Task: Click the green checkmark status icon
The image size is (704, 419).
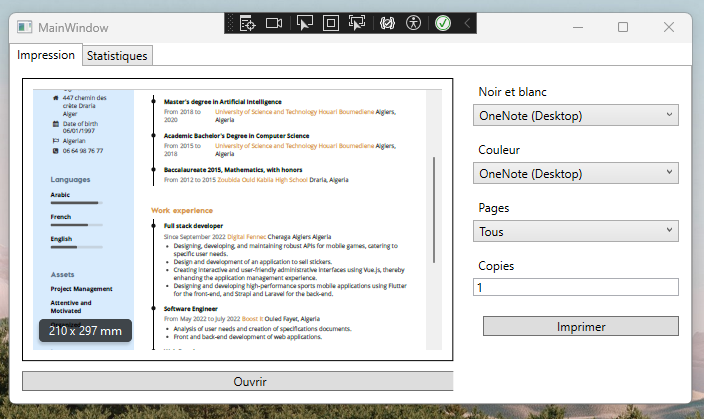Action: (443, 23)
